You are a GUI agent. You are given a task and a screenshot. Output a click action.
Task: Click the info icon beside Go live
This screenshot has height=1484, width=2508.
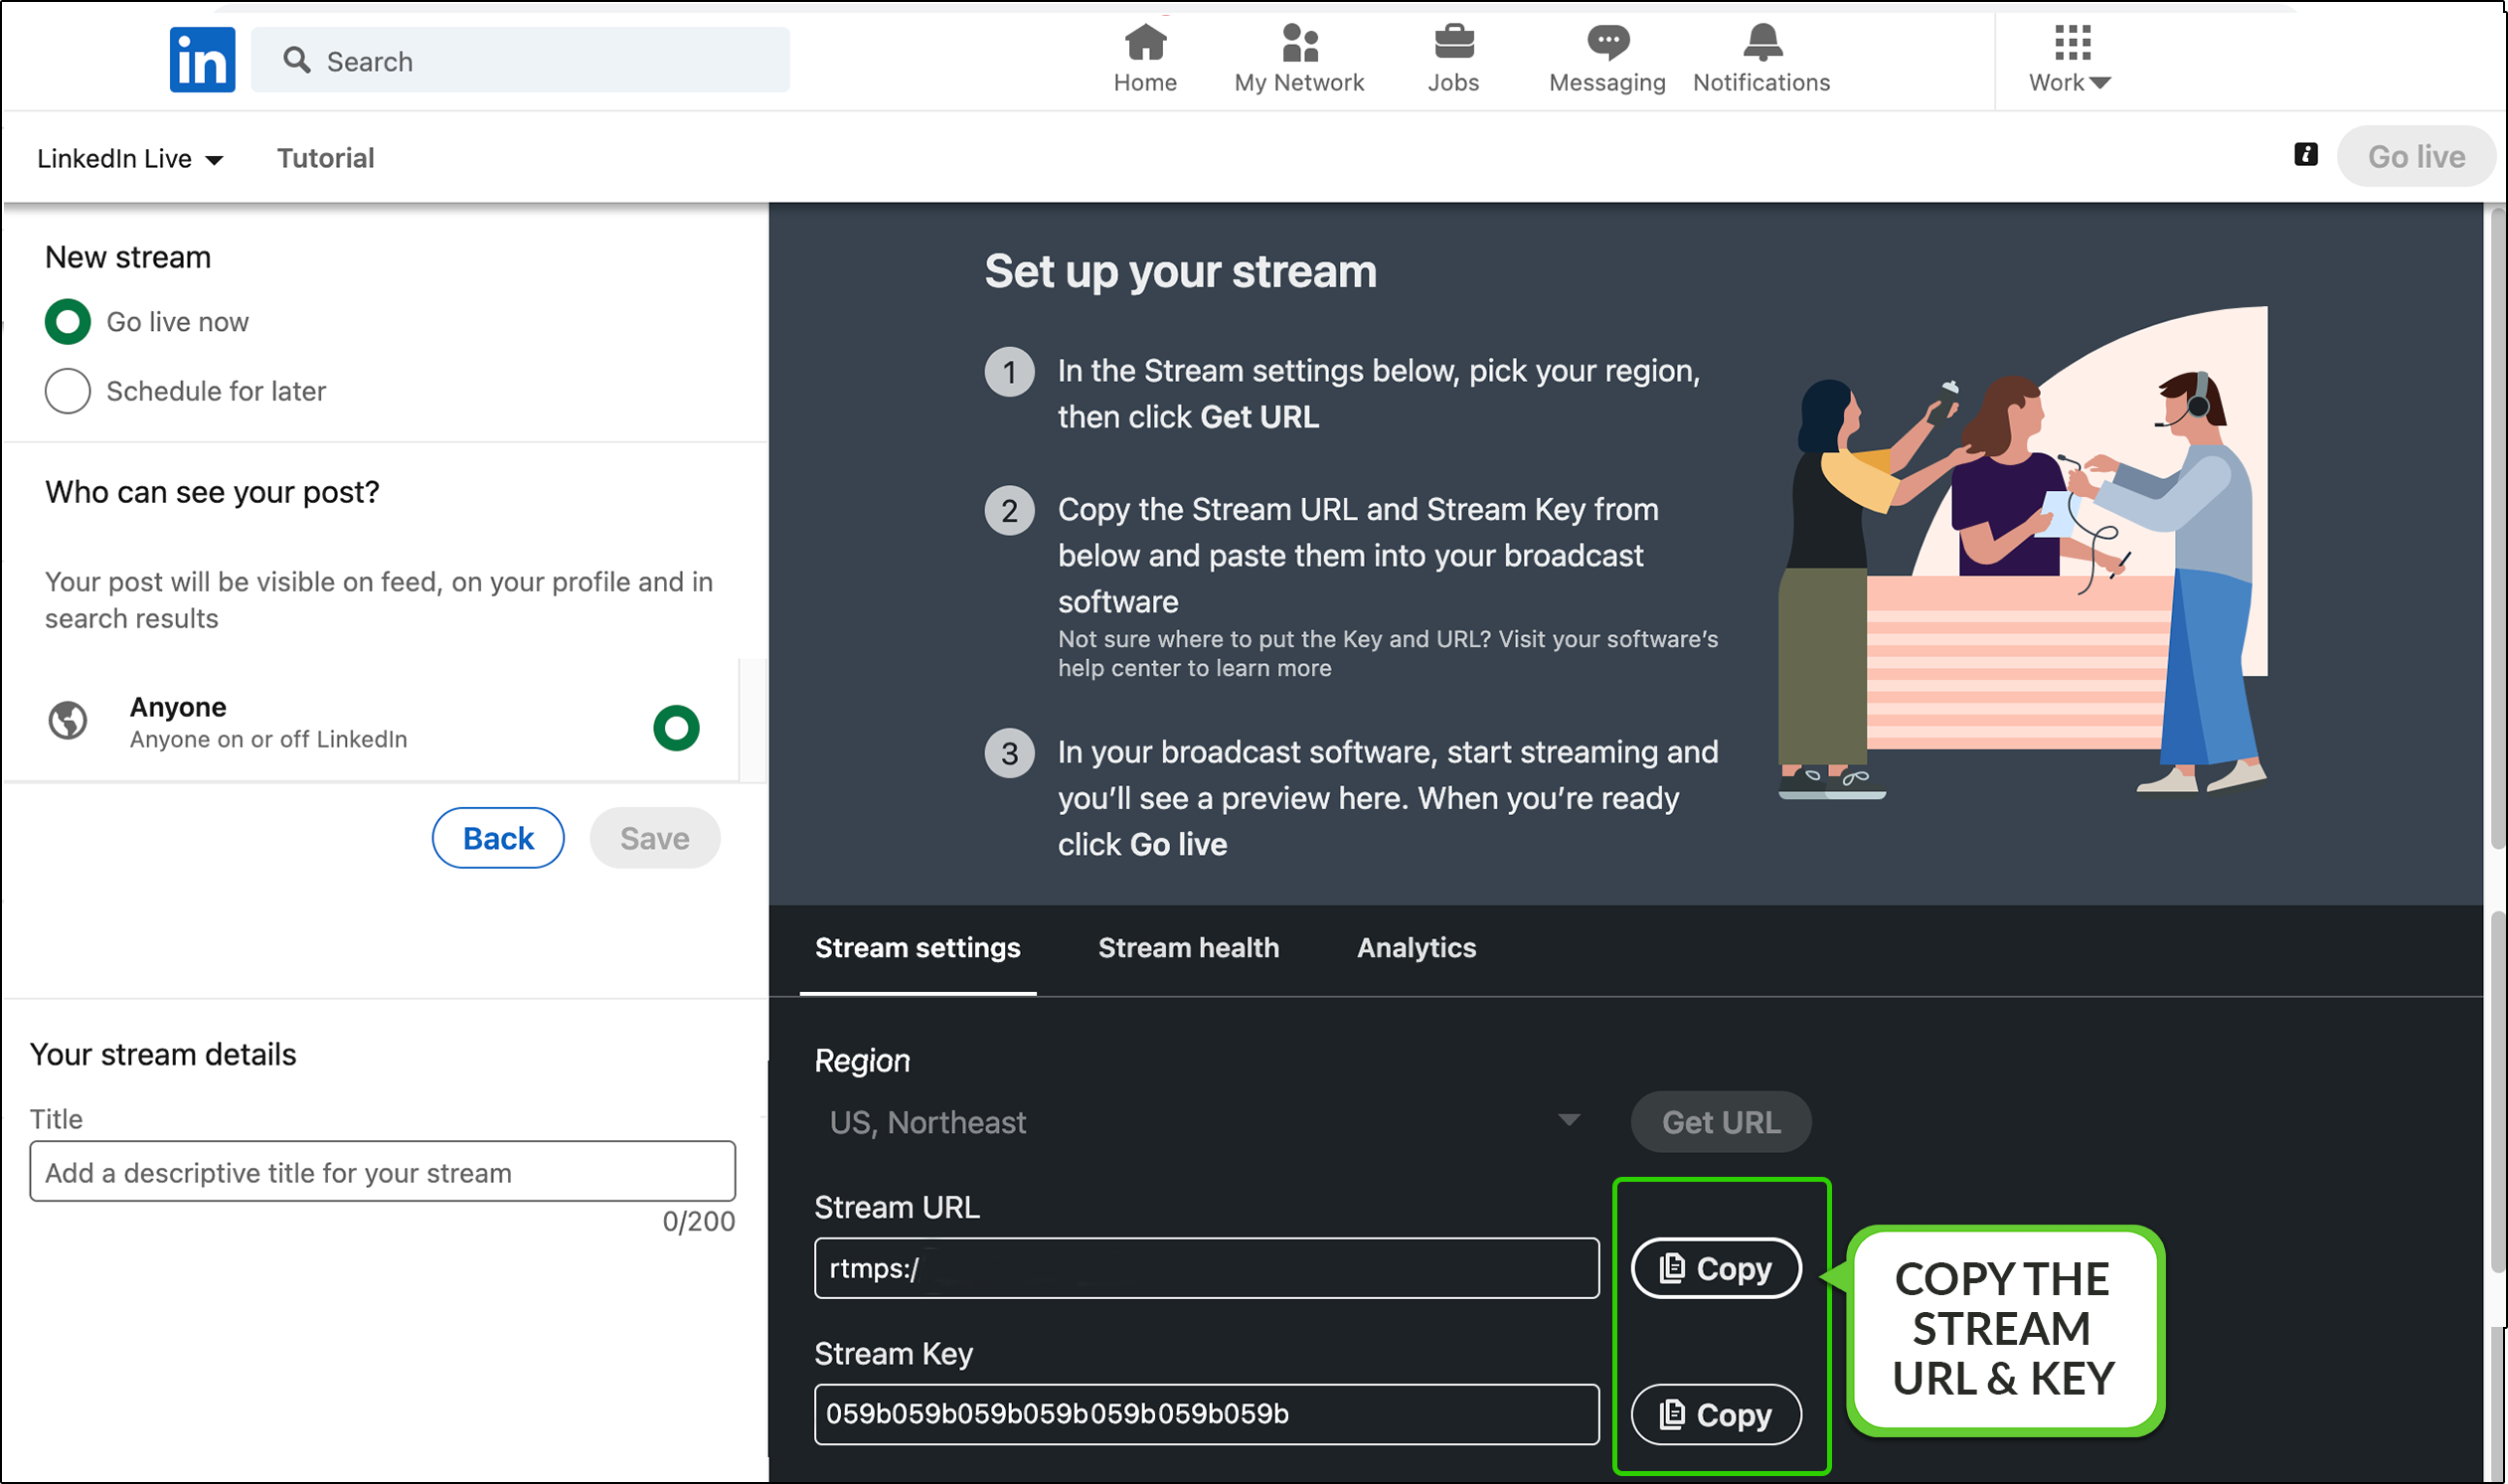pyautogui.click(x=2305, y=155)
